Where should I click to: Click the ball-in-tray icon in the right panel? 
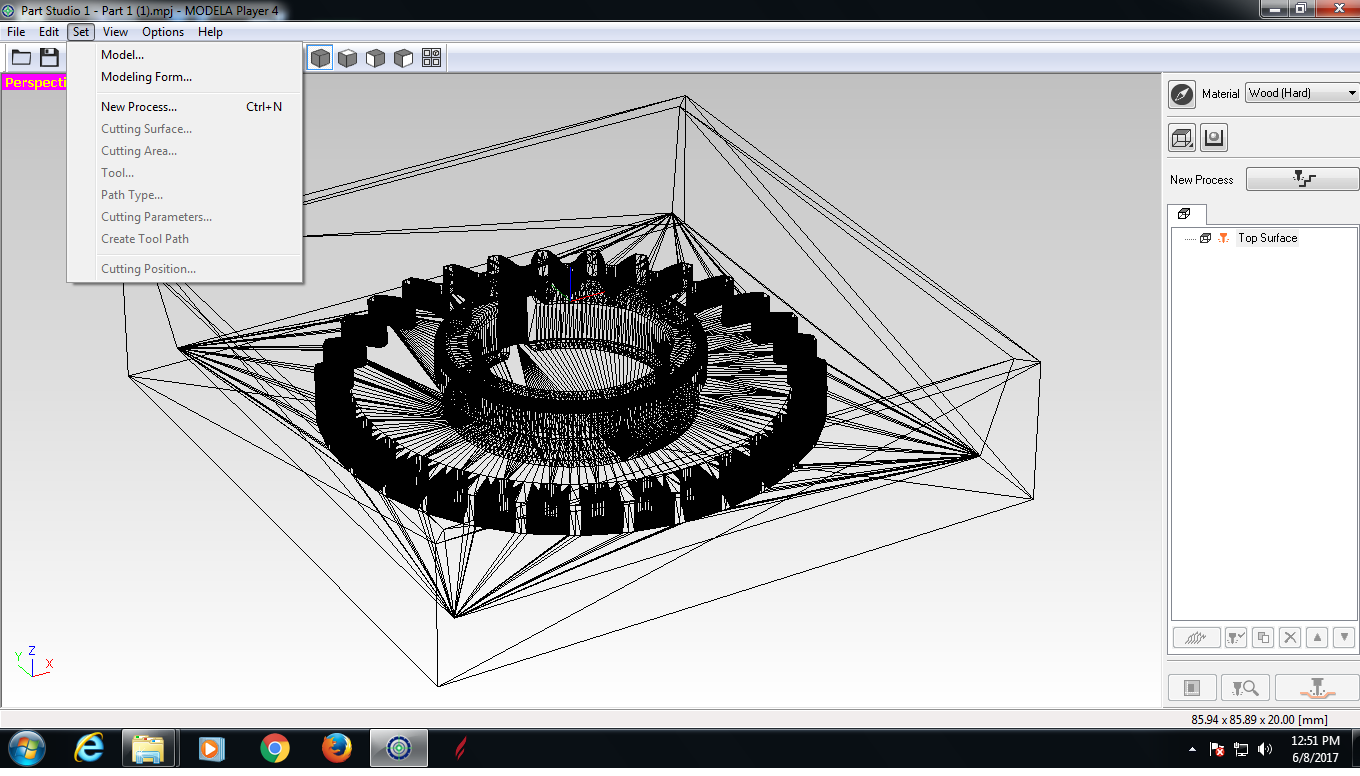[1214, 138]
